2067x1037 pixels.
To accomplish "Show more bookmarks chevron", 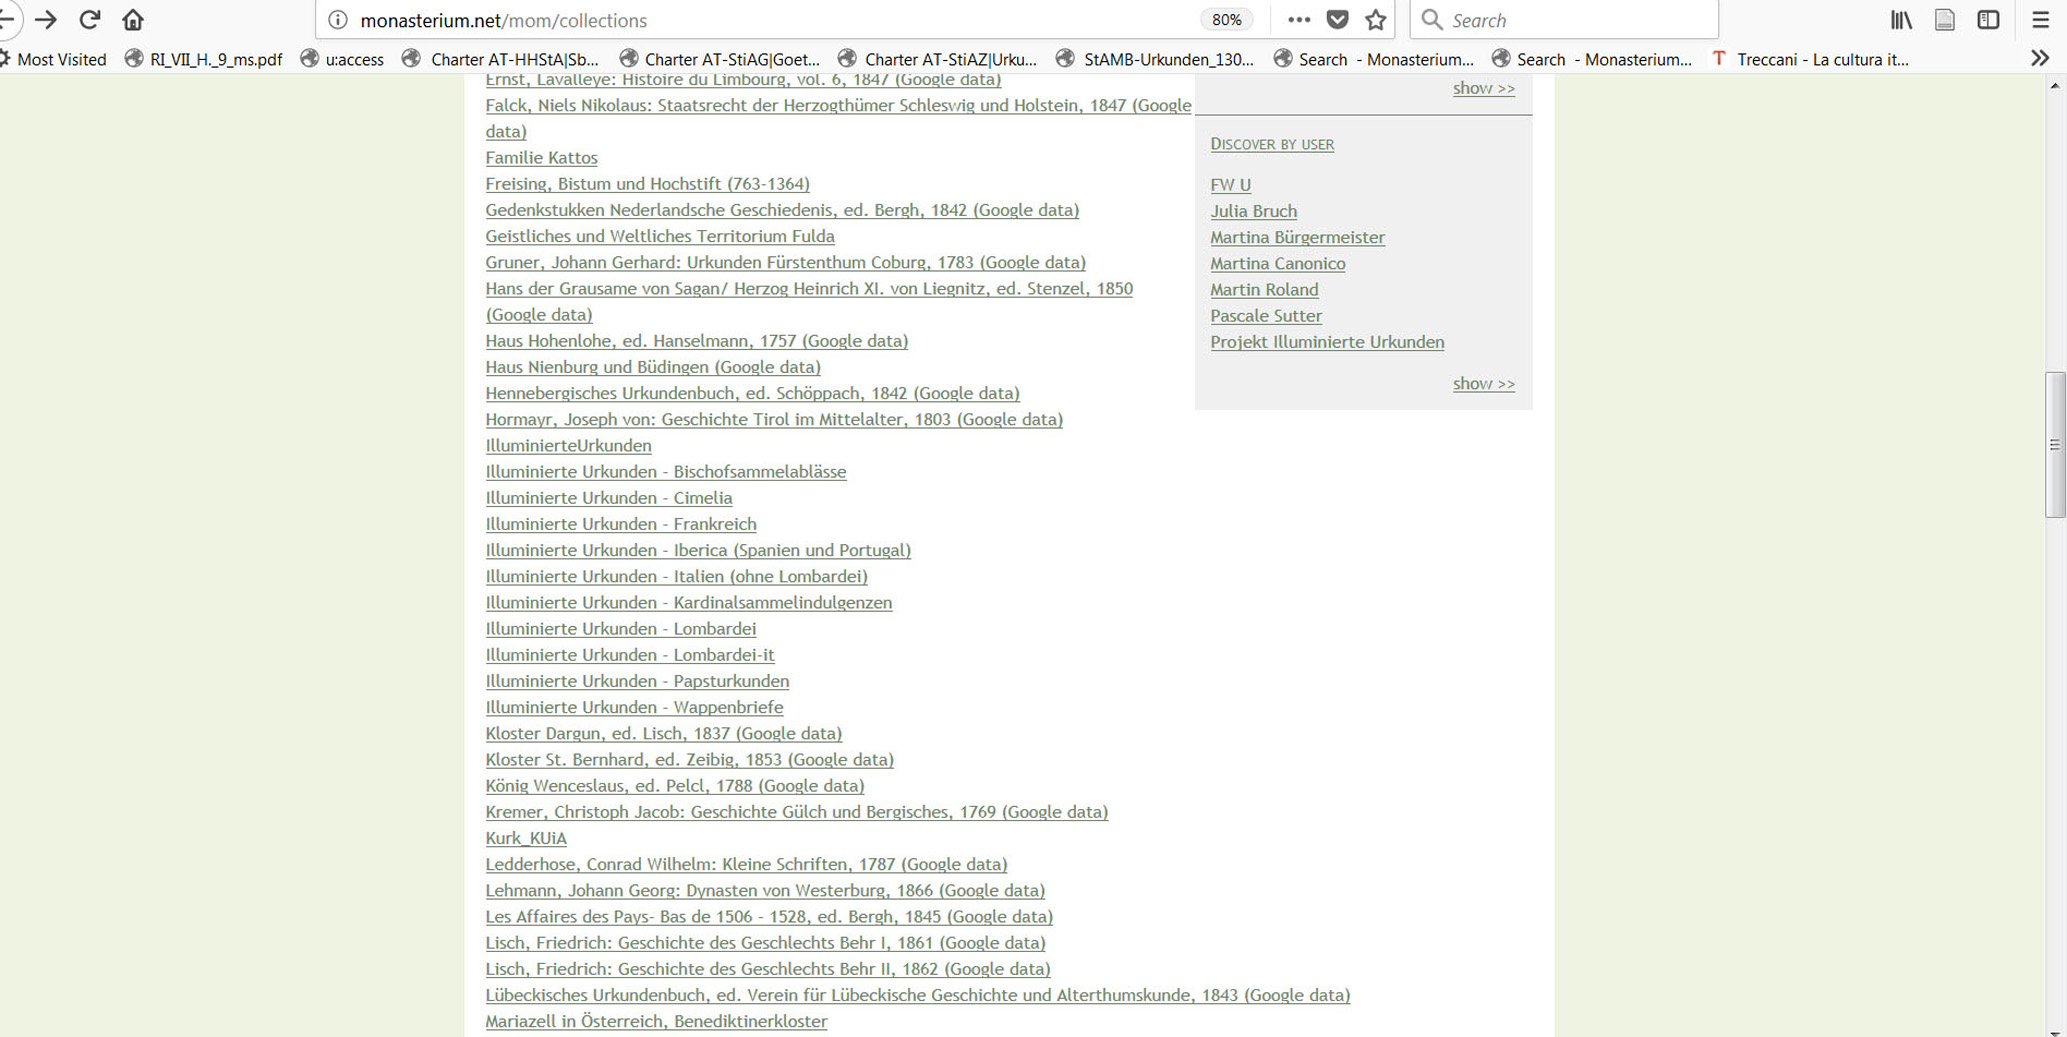I will pyautogui.click(x=2040, y=59).
